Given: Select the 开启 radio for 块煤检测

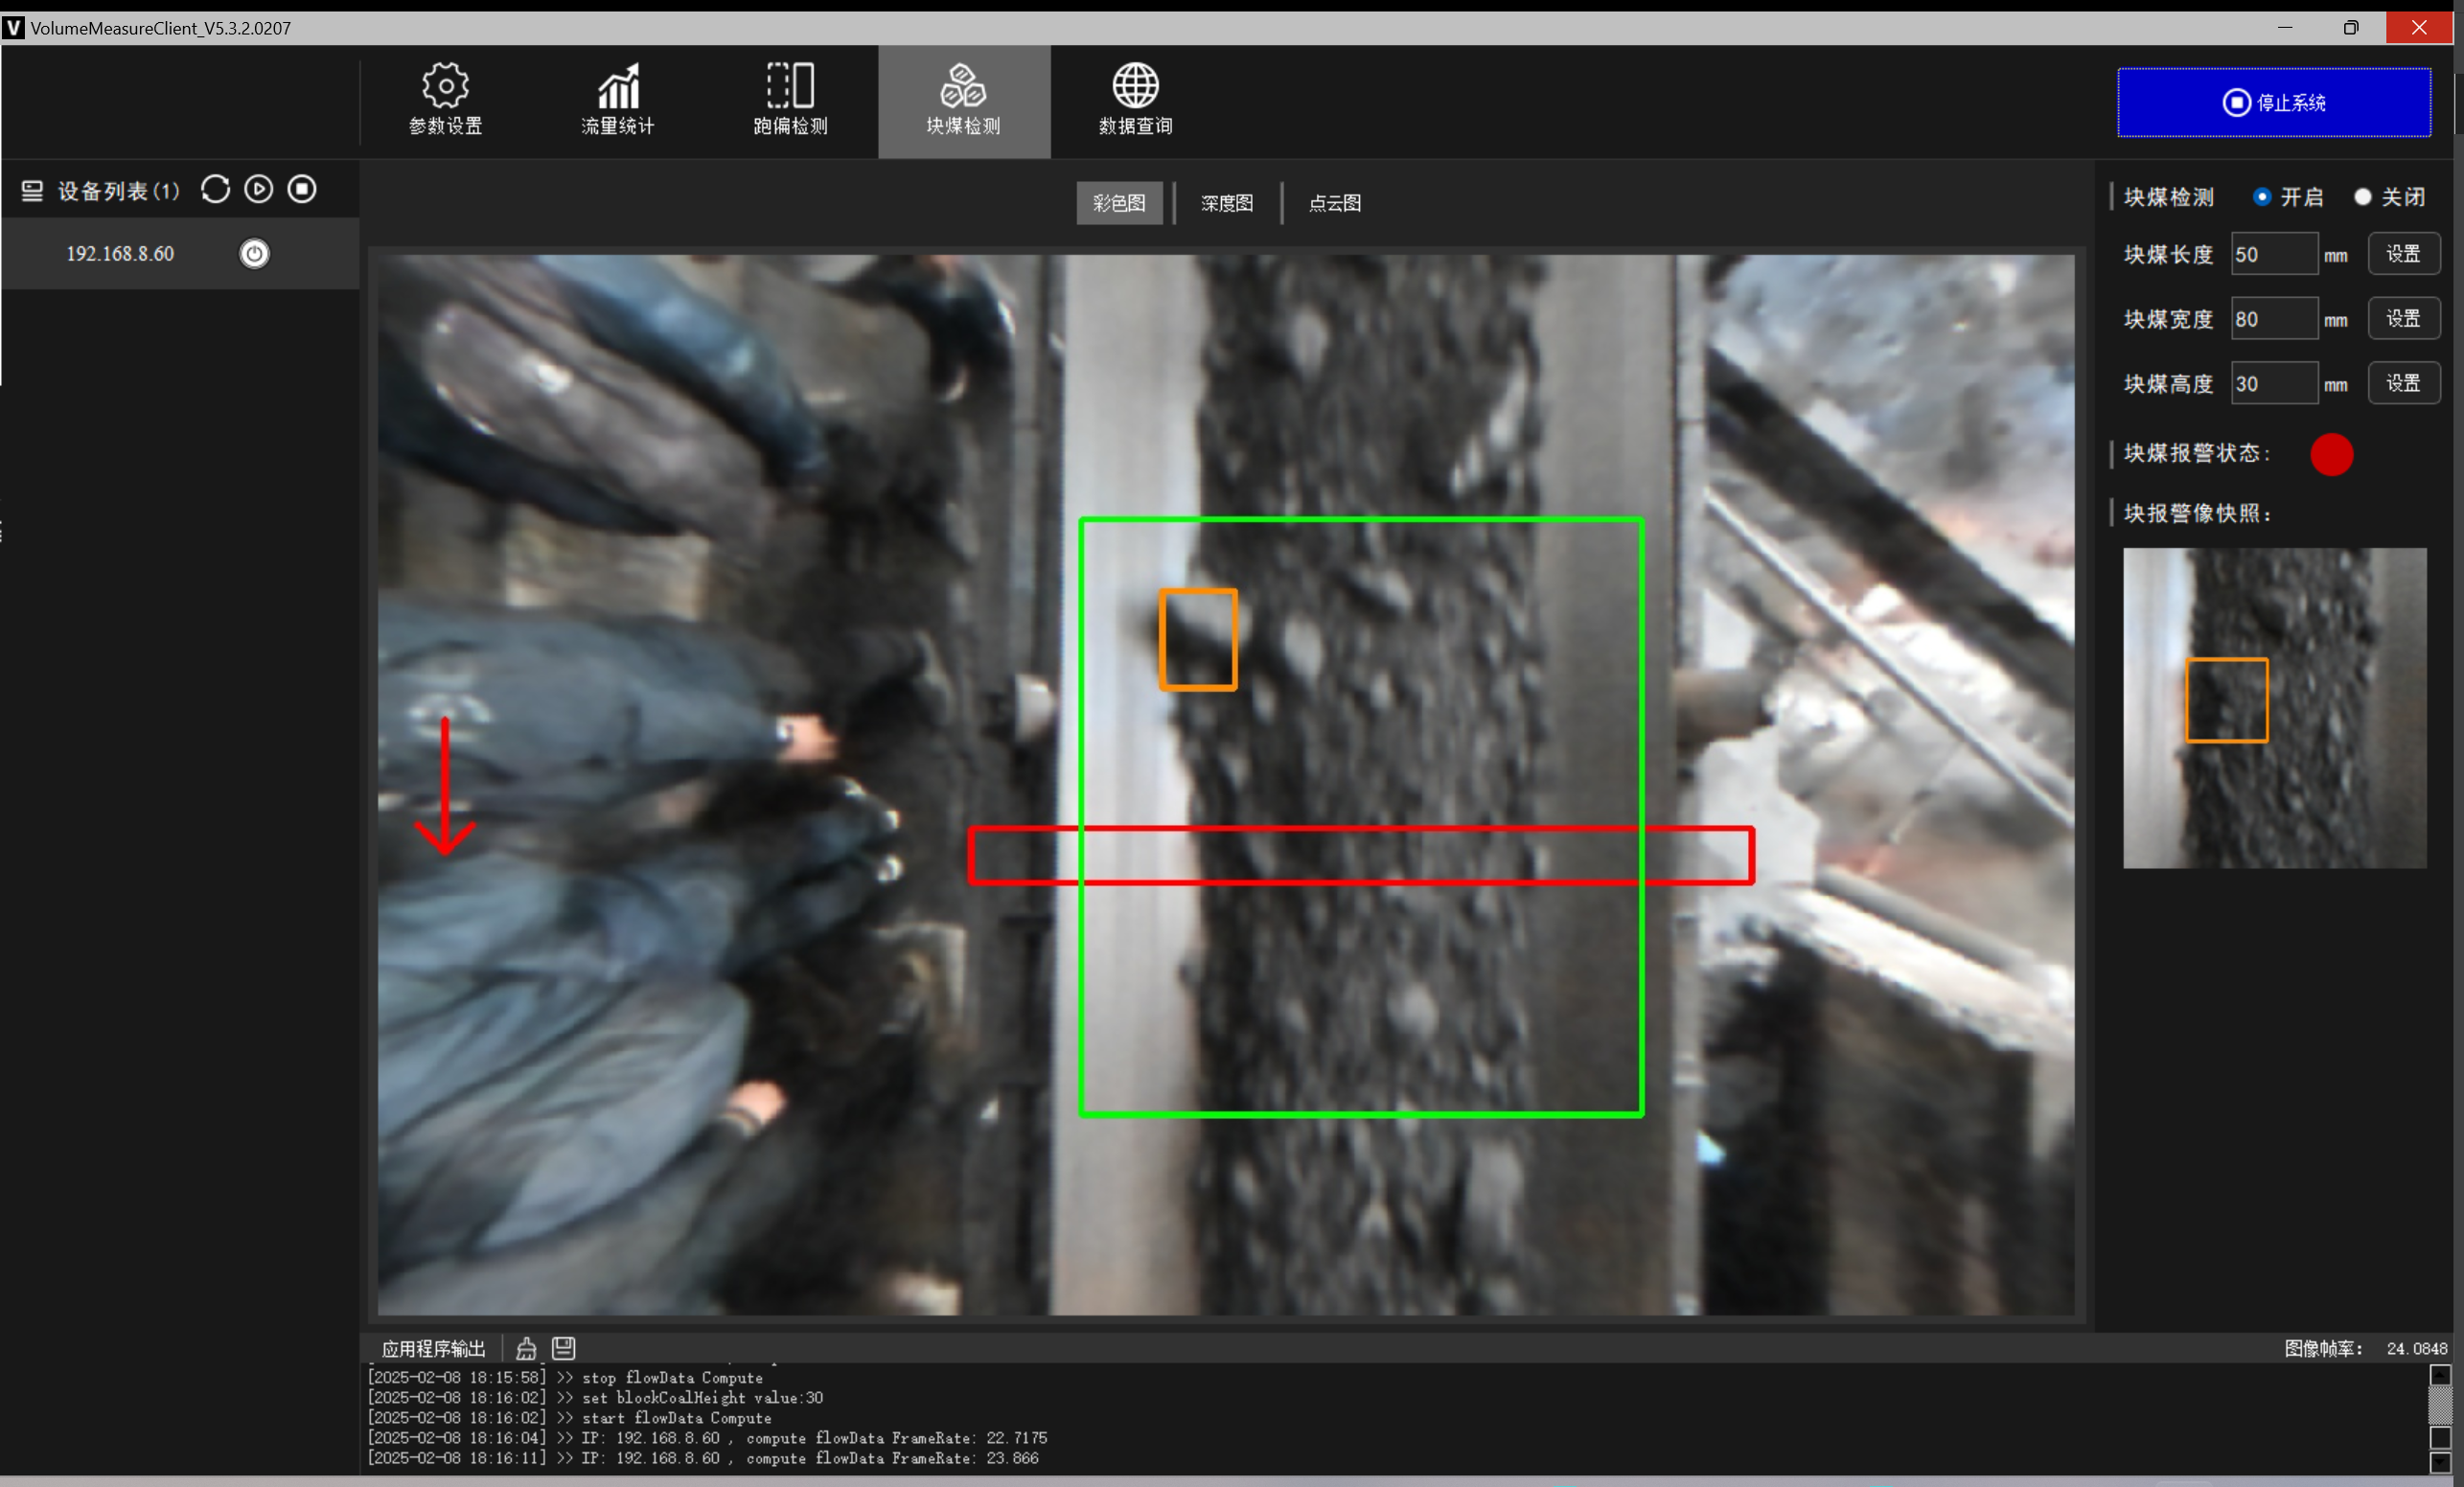Looking at the screenshot, I should tap(2262, 197).
